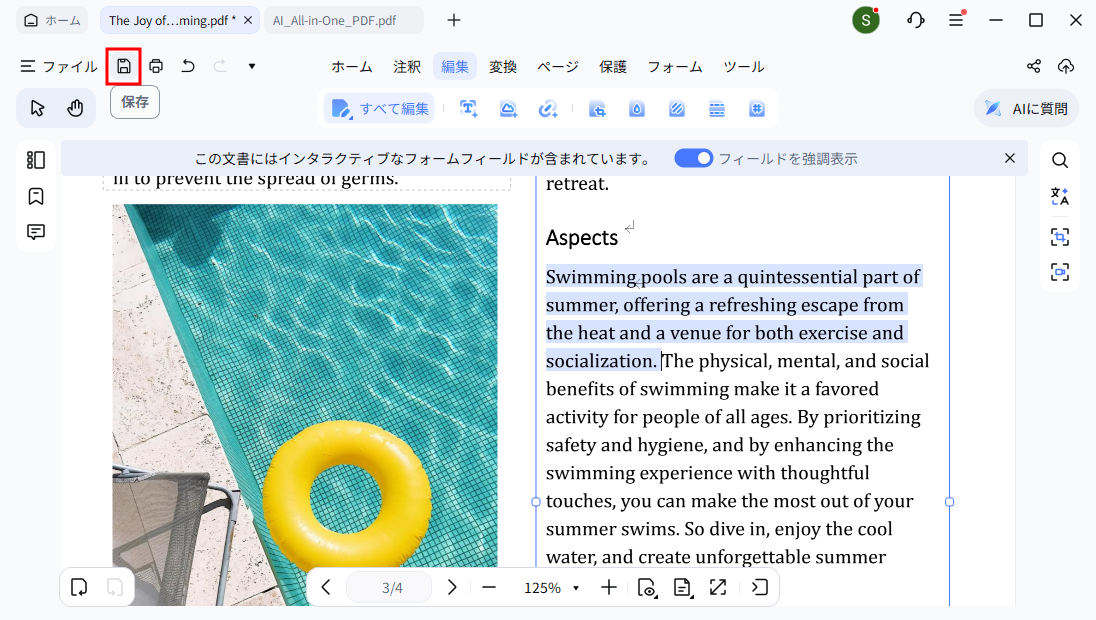Open the 125% zoom level dropdown

pyautogui.click(x=549, y=587)
